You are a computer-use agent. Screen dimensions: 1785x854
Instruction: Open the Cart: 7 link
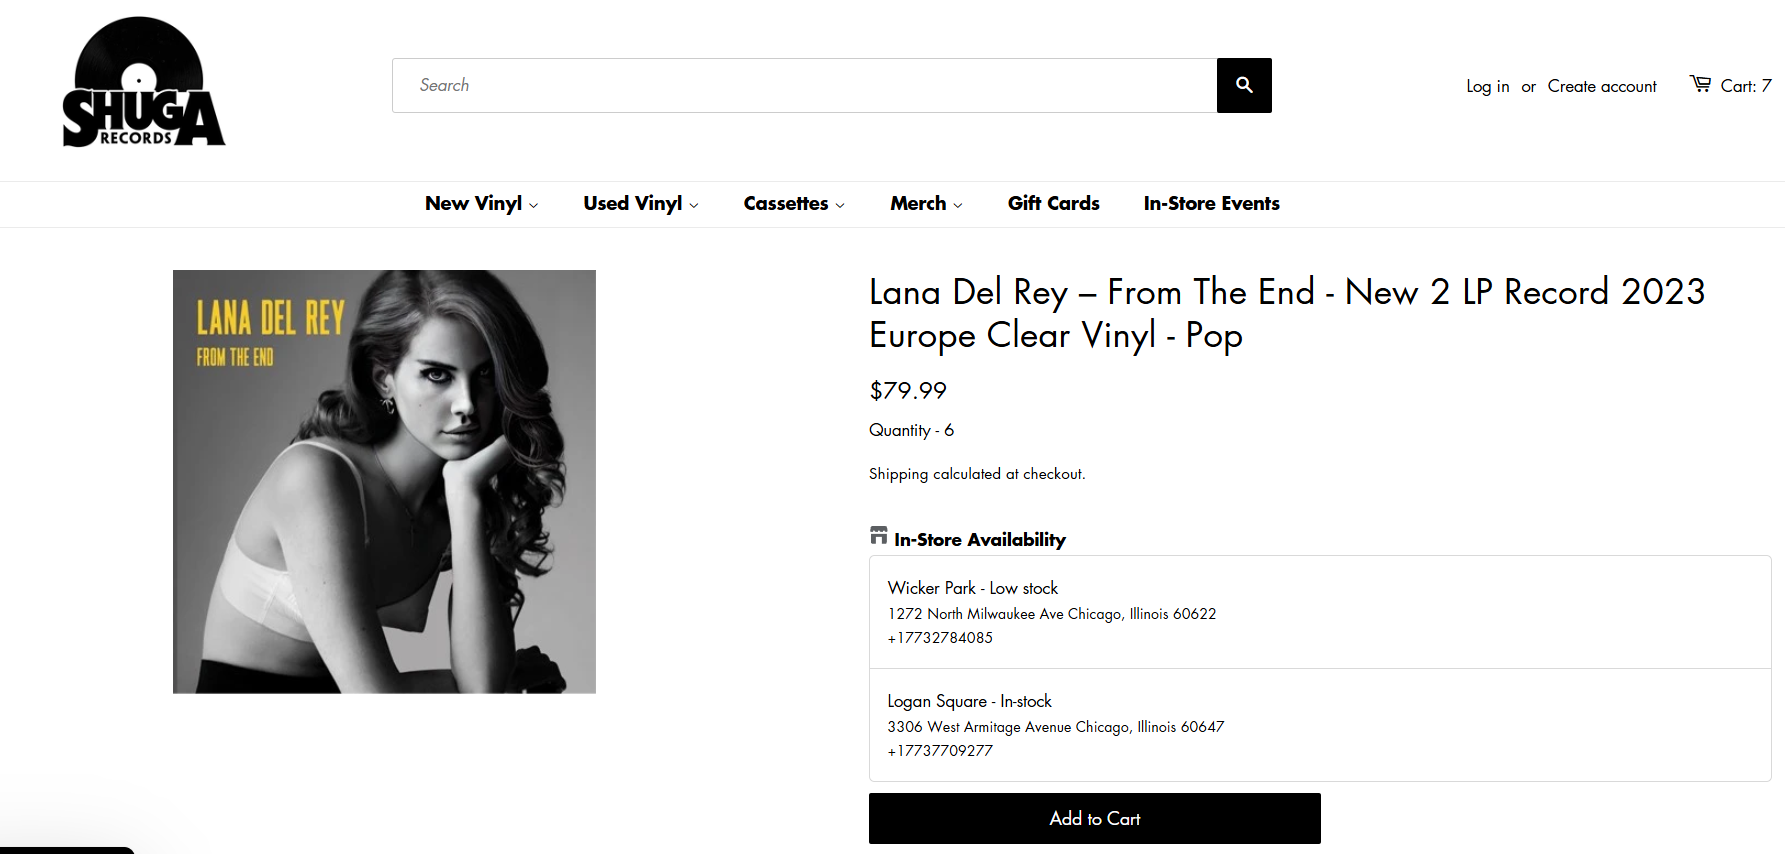coord(1745,86)
